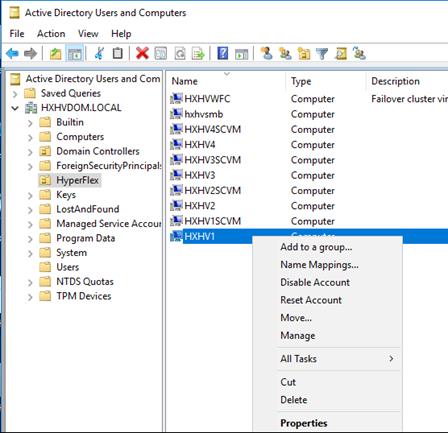This screenshot has height=433, width=448.
Task: Click the red X Delete icon
Action: click(142, 53)
